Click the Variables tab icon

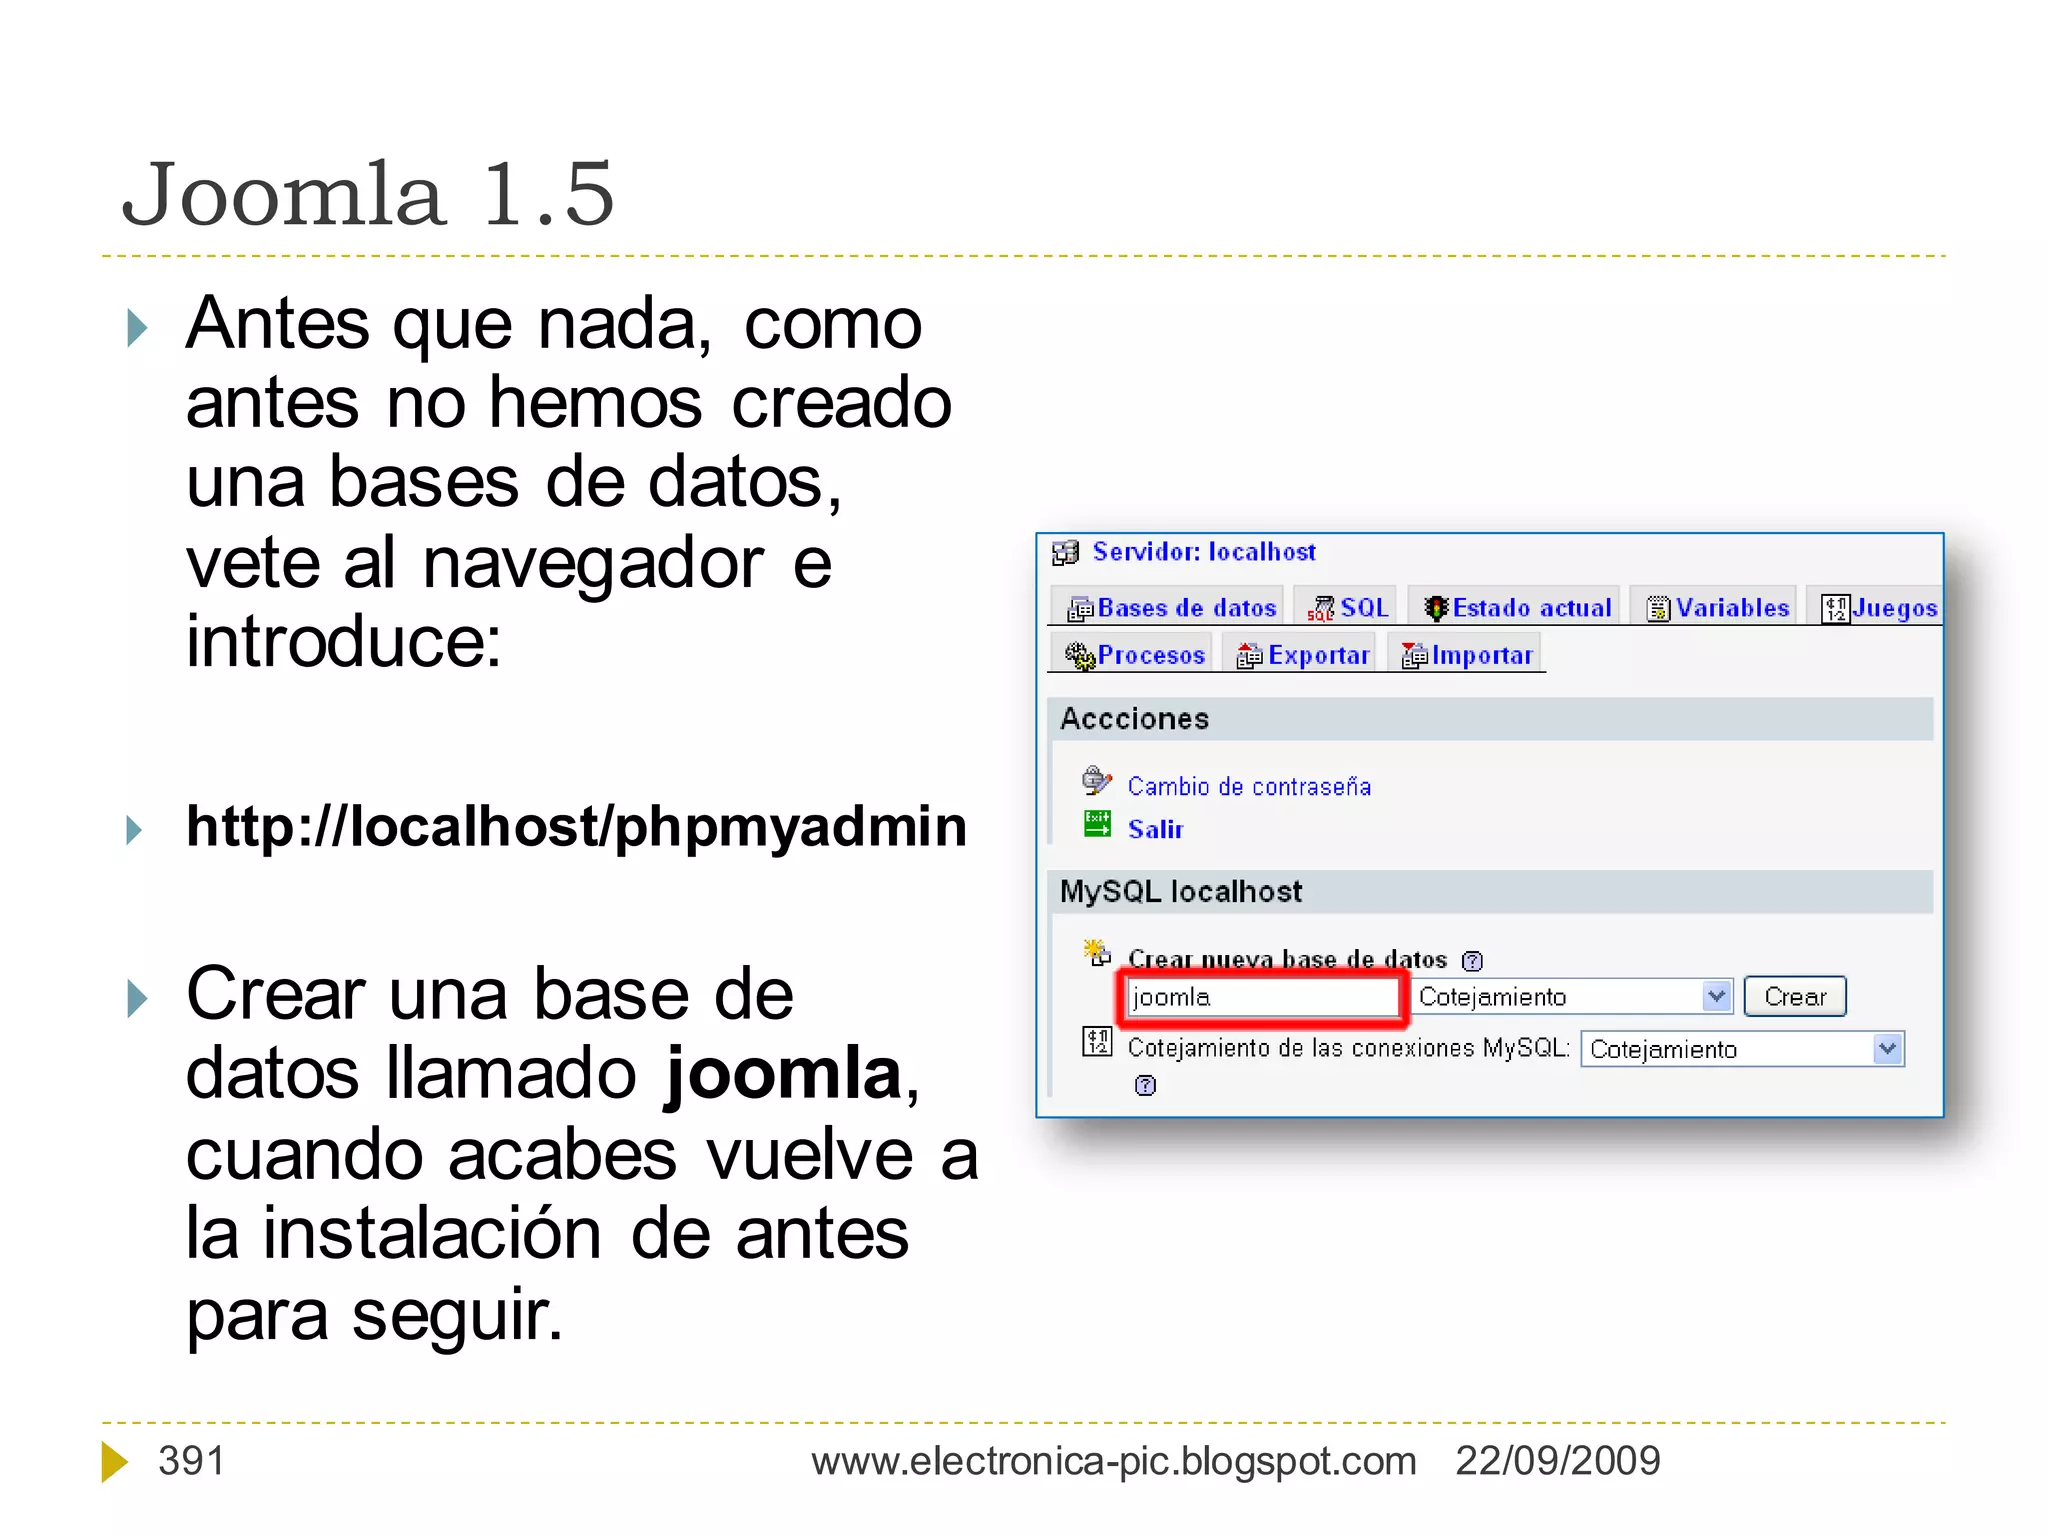pos(1658,609)
